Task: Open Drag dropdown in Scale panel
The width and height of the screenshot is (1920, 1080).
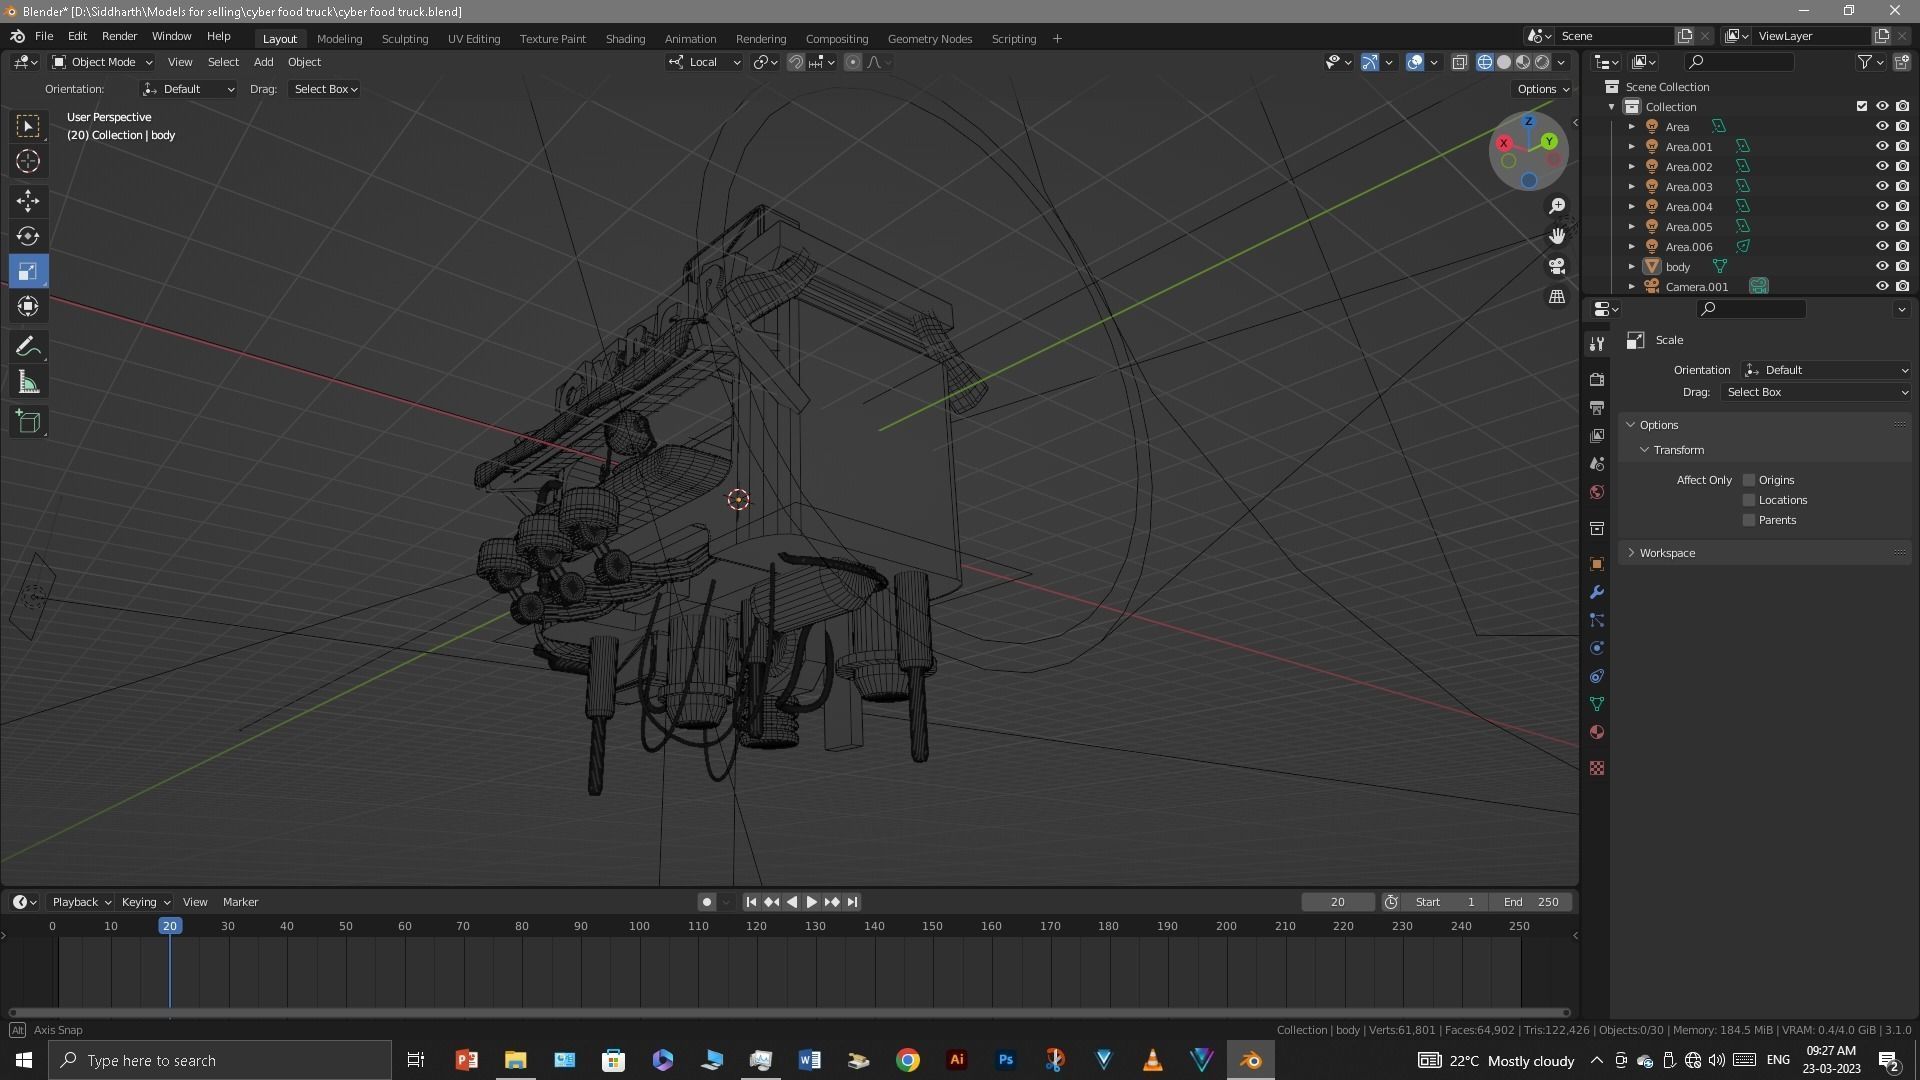Action: click(1816, 392)
